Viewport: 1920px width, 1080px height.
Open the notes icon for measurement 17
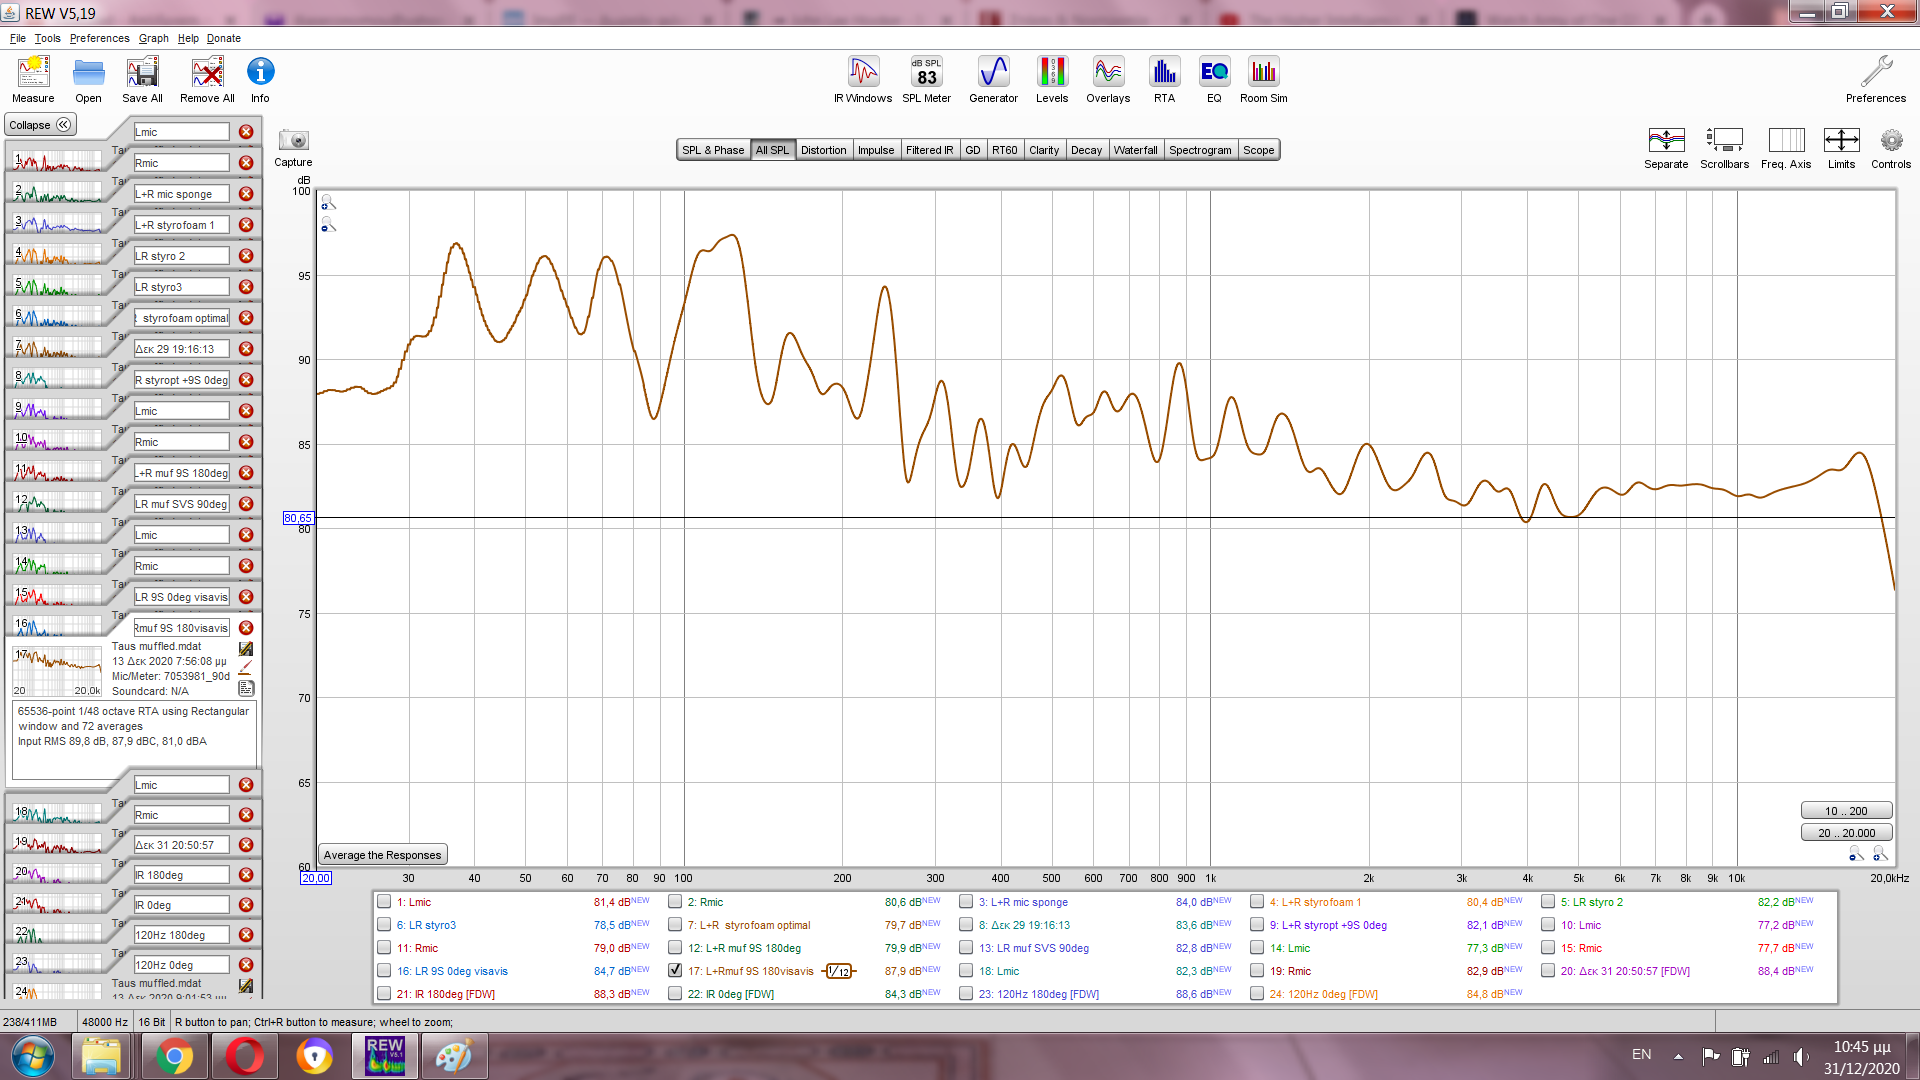click(x=246, y=688)
